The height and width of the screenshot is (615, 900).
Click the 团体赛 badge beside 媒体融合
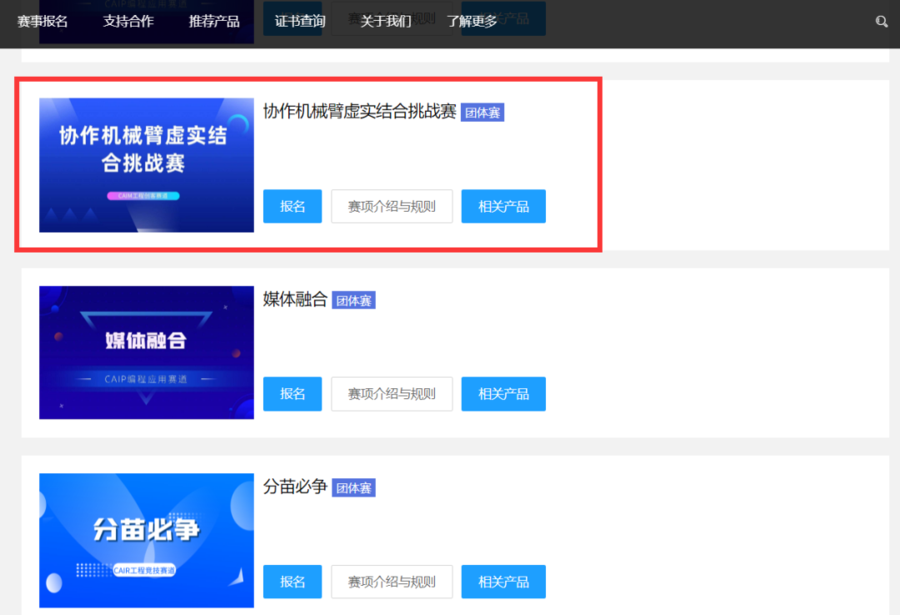(x=353, y=300)
